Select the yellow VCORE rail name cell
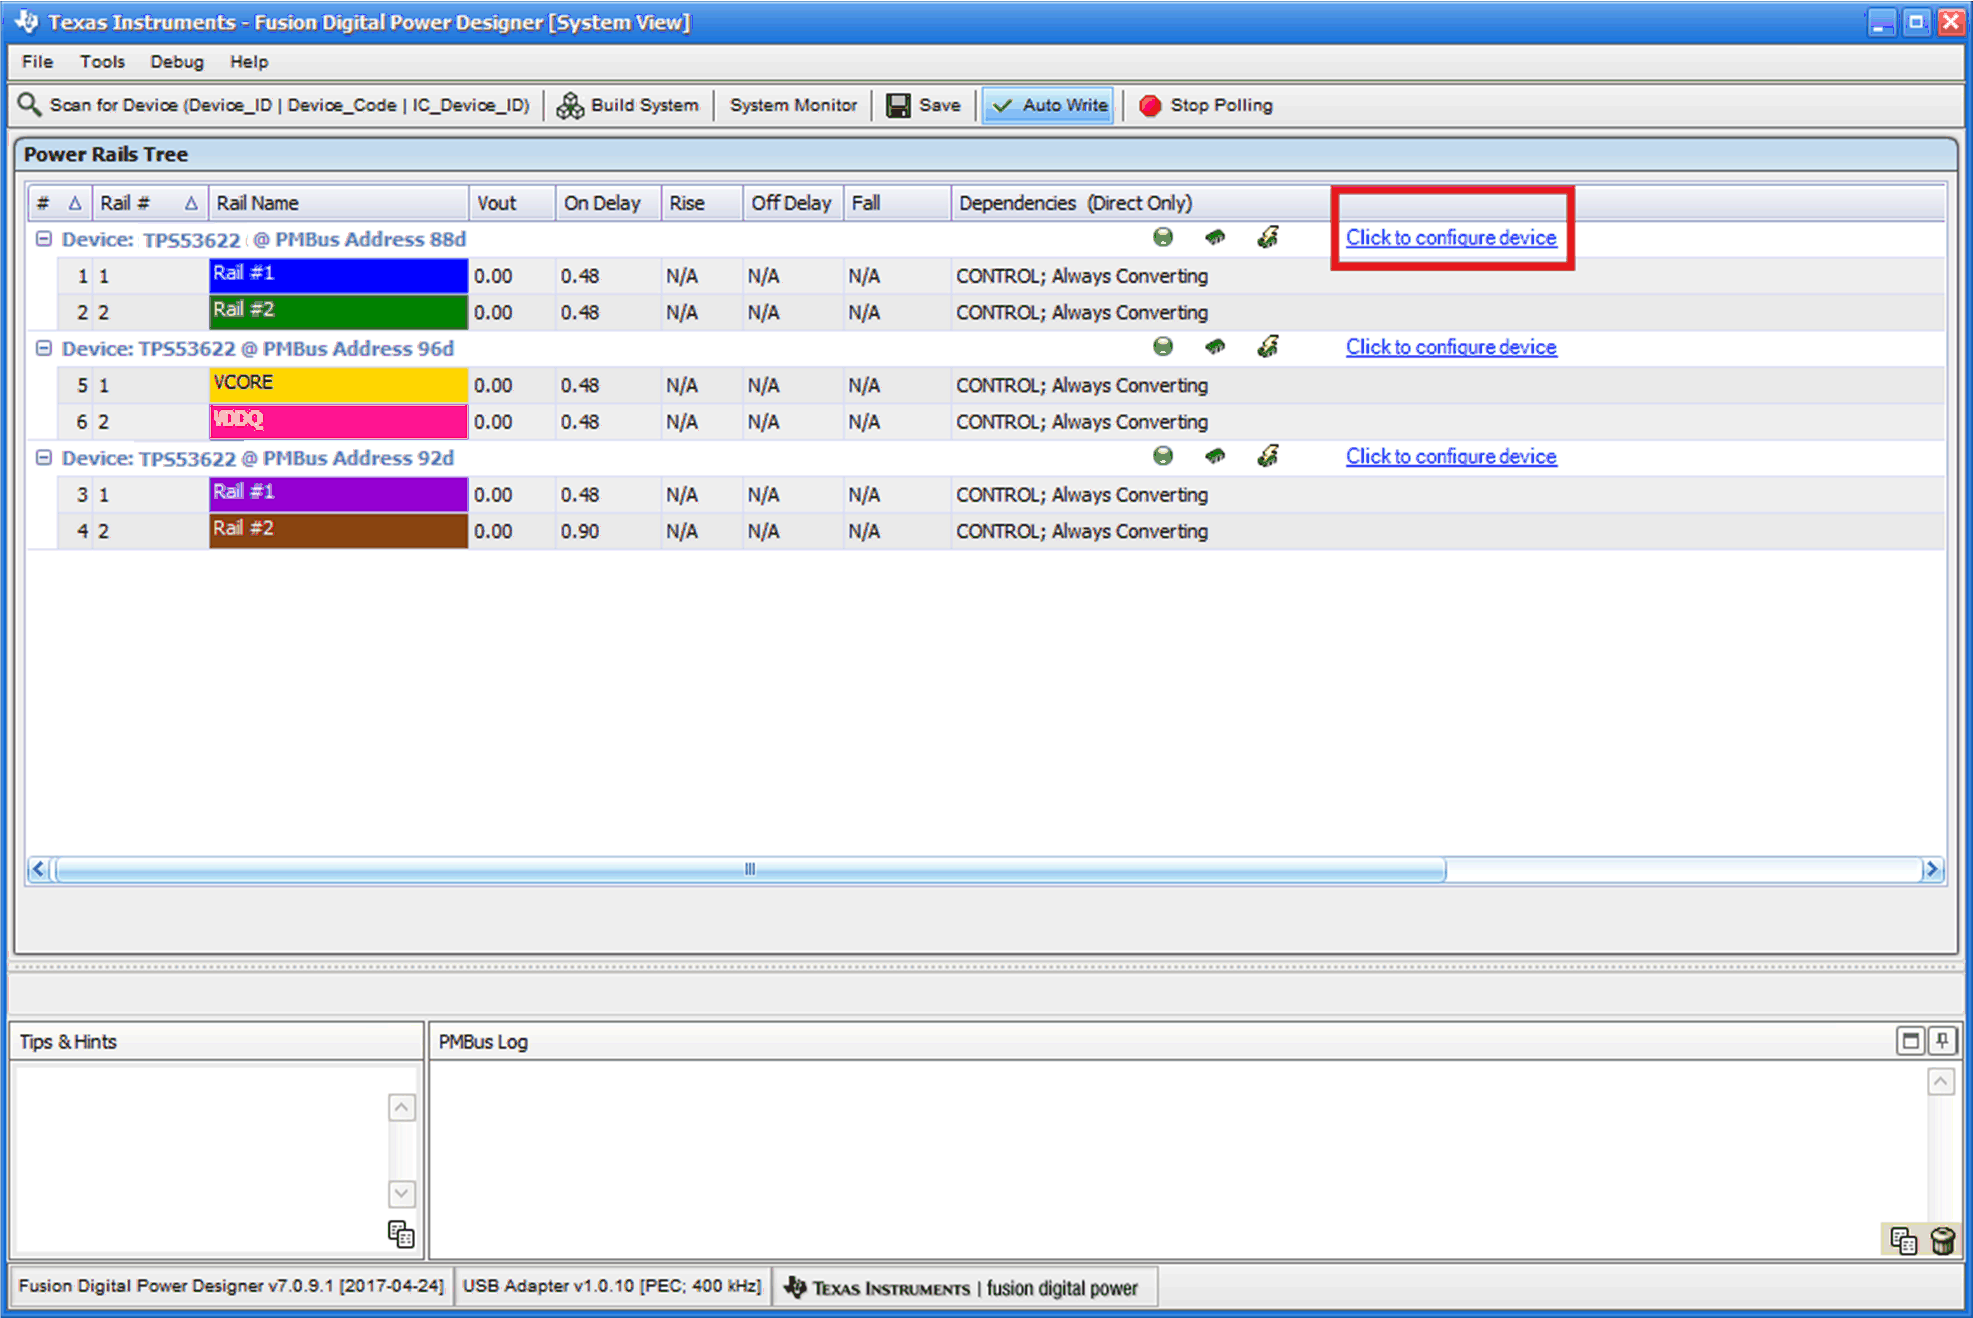Viewport: 1973px width, 1318px height. 338,384
